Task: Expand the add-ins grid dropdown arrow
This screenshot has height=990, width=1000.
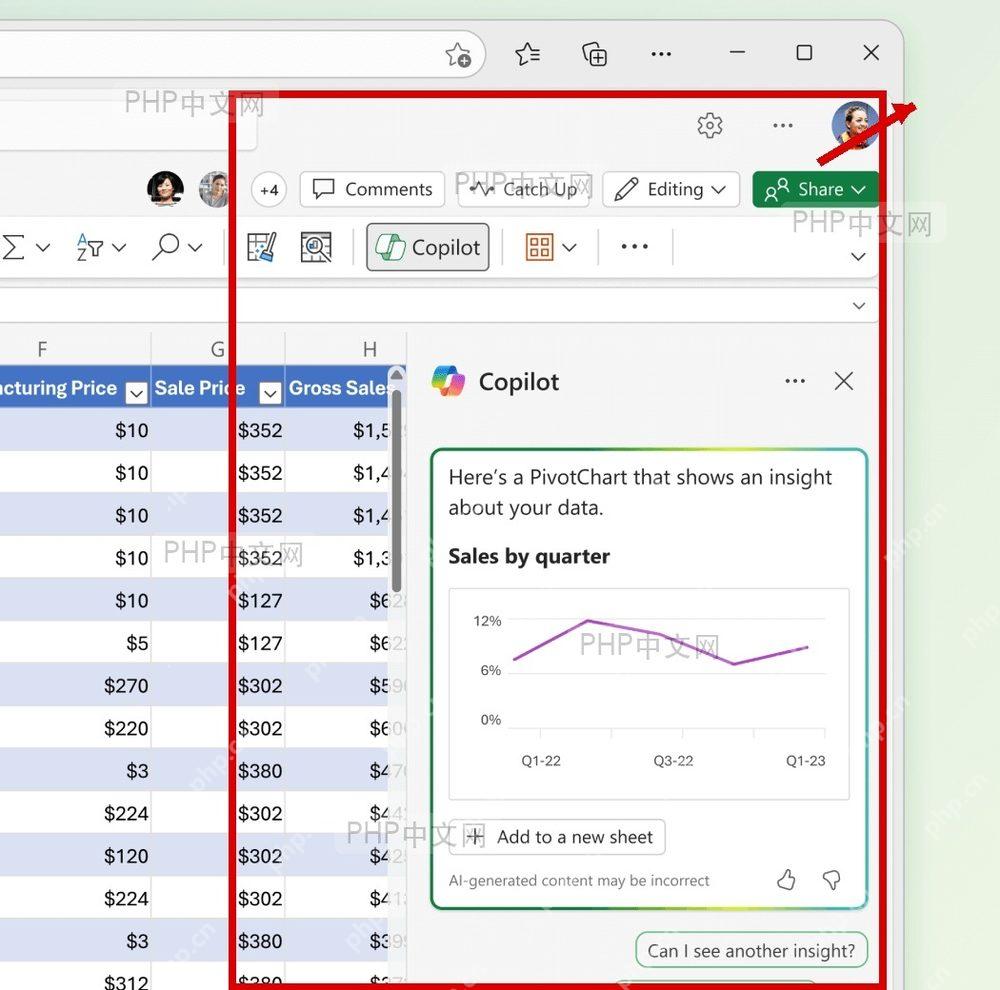Action: tap(570, 247)
